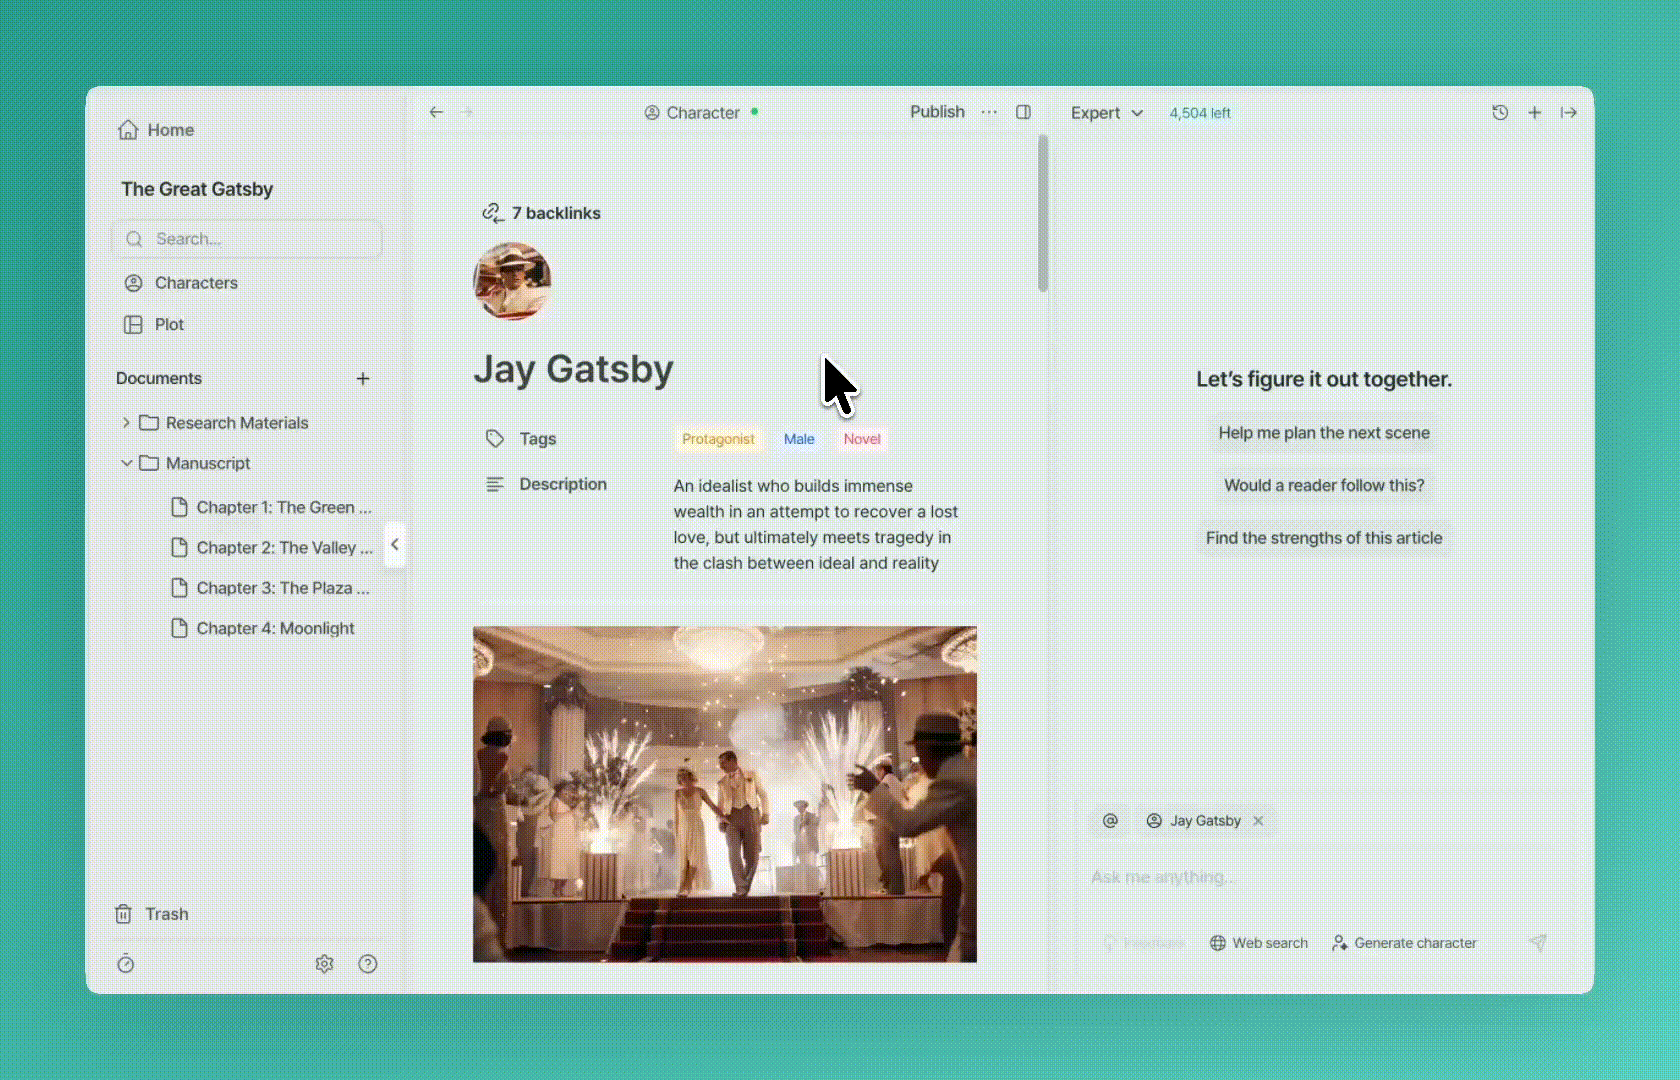
Task: Click the Protagonist tag
Action: [718, 439]
